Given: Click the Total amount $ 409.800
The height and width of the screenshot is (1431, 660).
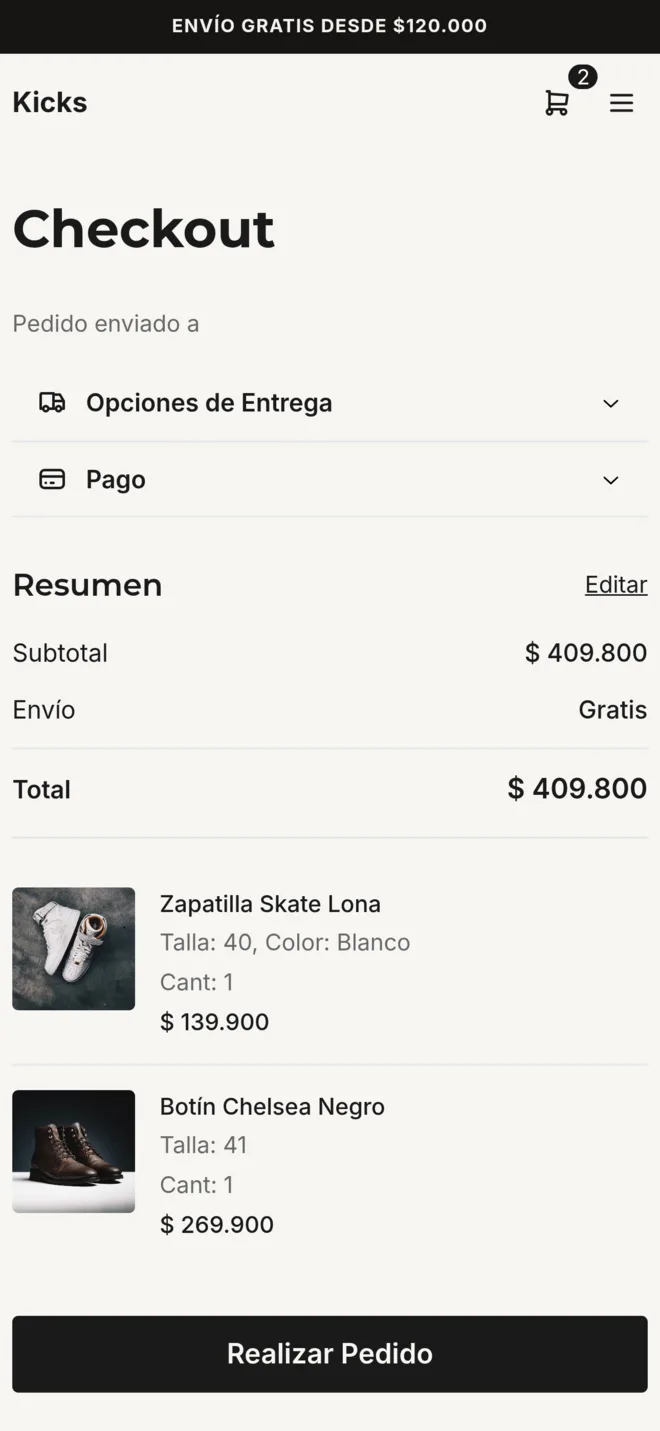Looking at the screenshot, I should [577, 788].
